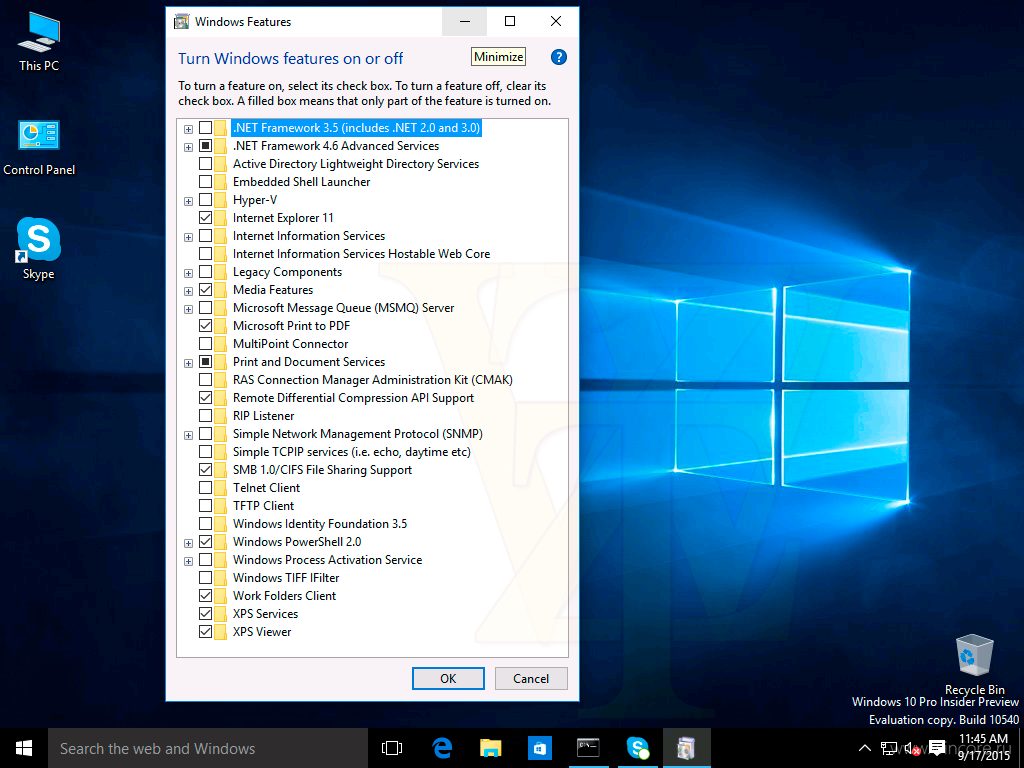
Task: Select the Embedded Shell Launcher row text
Action: (x=301, y=182)
